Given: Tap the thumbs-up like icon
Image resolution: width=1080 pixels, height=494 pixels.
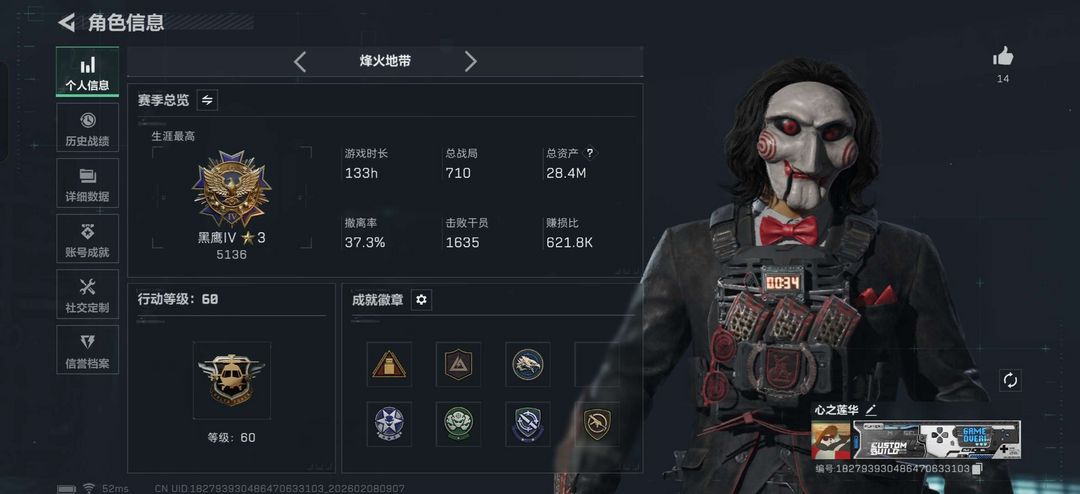Looking at the screenshot, I should point(1003,56).
